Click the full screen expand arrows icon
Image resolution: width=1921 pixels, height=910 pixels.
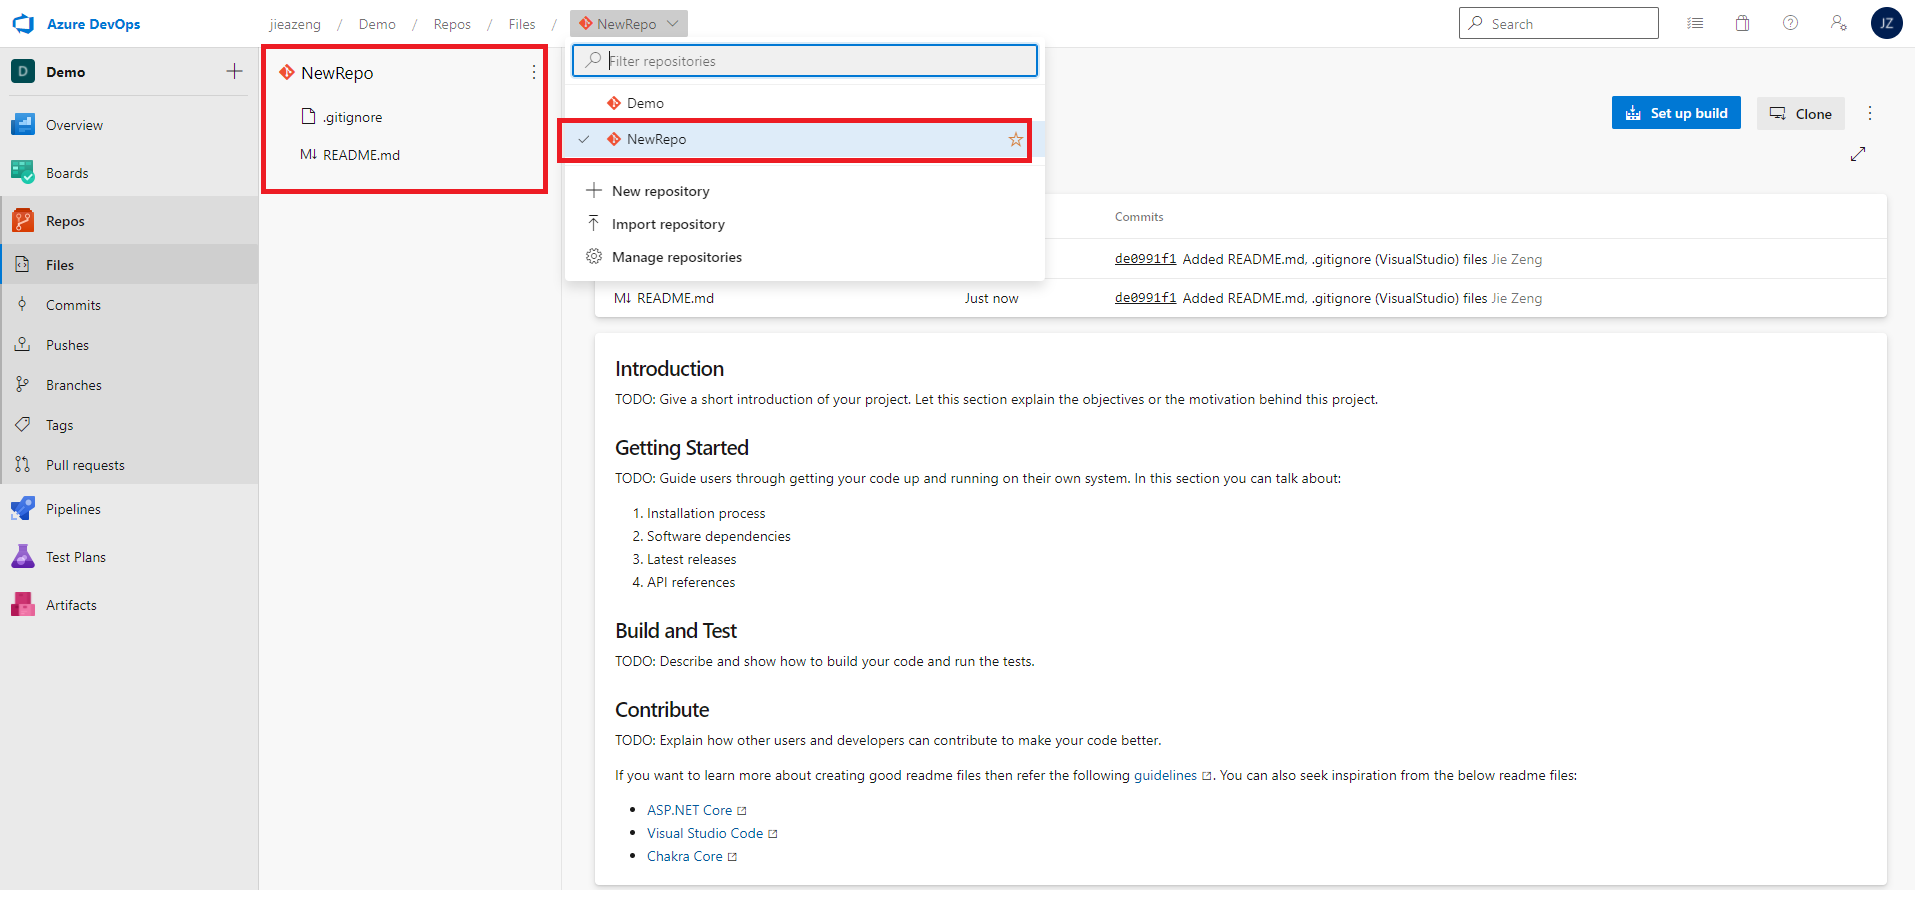coord(1858,154)
